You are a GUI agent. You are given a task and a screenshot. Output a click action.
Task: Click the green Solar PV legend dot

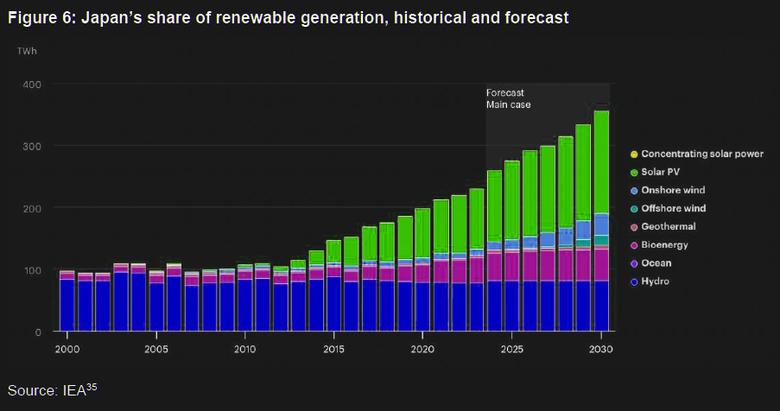[634, 173]
